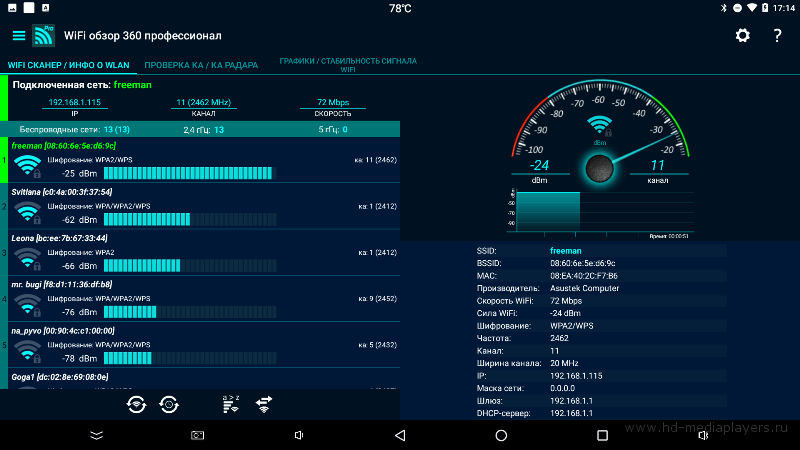Click mr. bugi [f8:d1:11:36:df:b8] network title
800x450 pixels.
[x=62, y=284]
